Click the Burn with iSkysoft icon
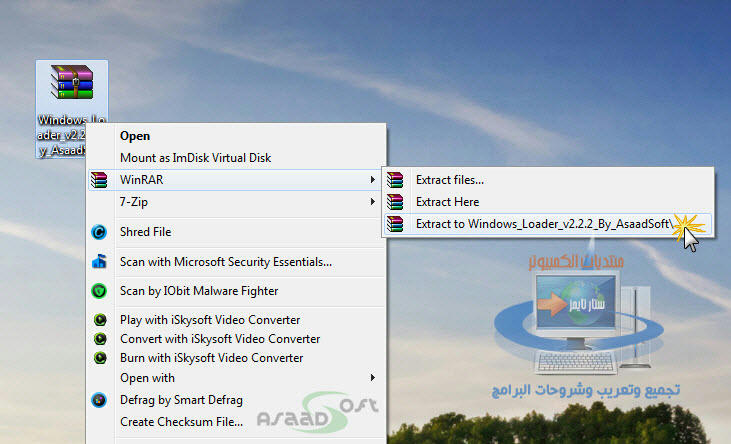This screenshot has width=731, height=444. coord(99,357)
